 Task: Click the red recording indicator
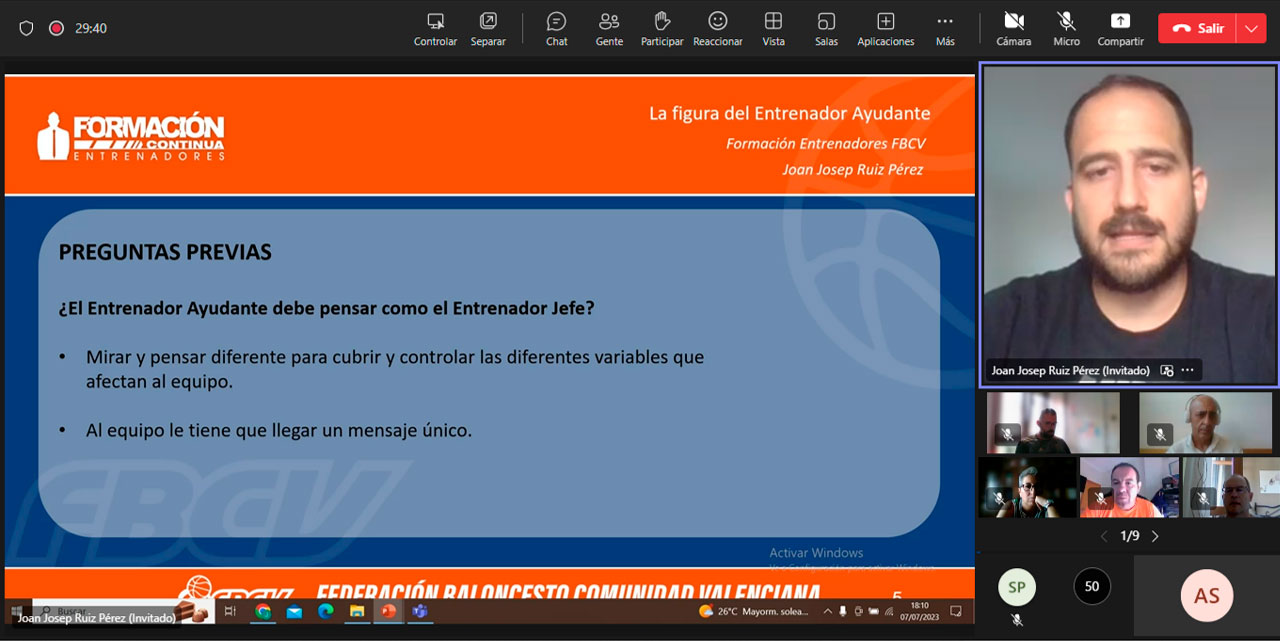[56, 28]
